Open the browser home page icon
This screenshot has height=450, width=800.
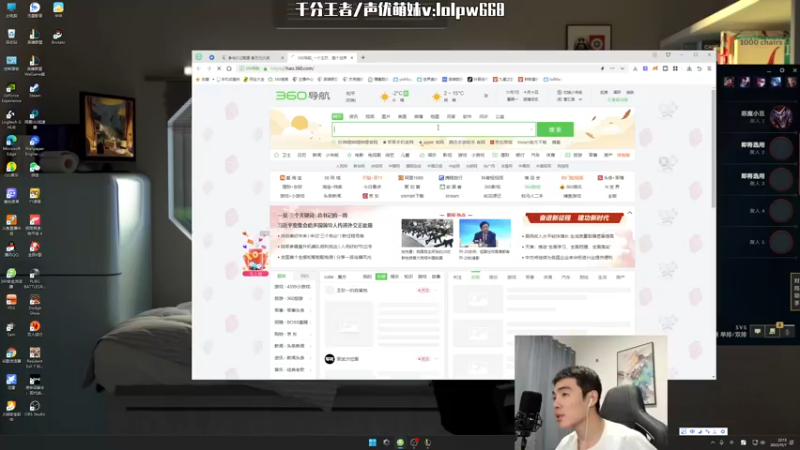229,68
